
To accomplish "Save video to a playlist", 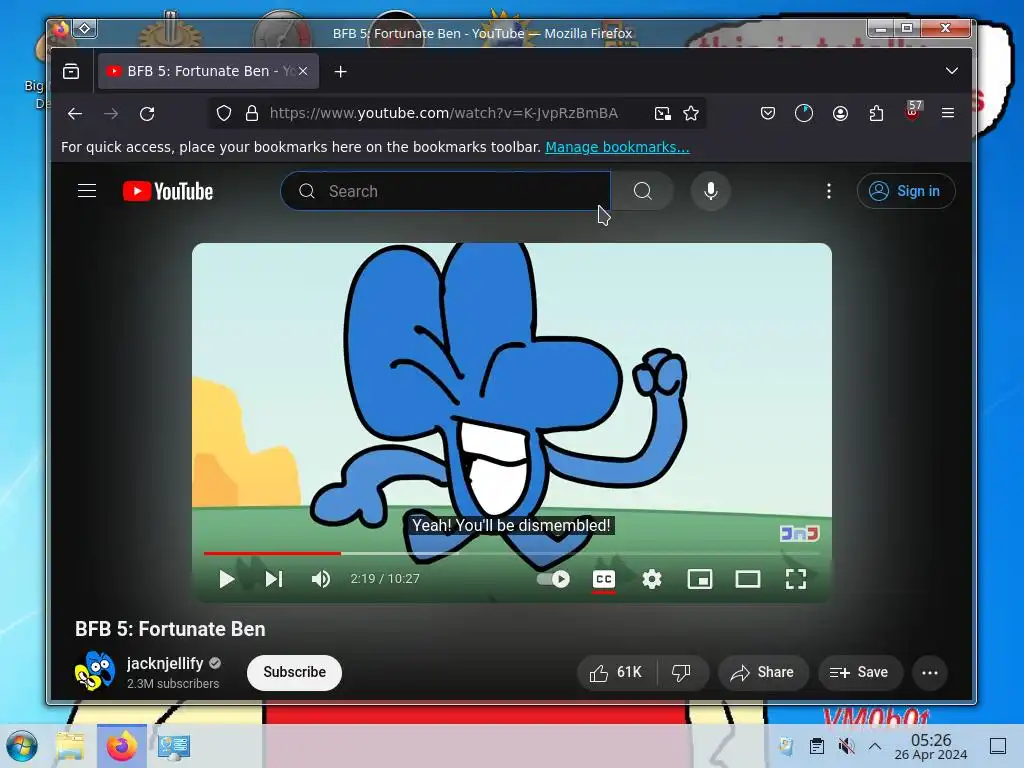I will (860, 673).
